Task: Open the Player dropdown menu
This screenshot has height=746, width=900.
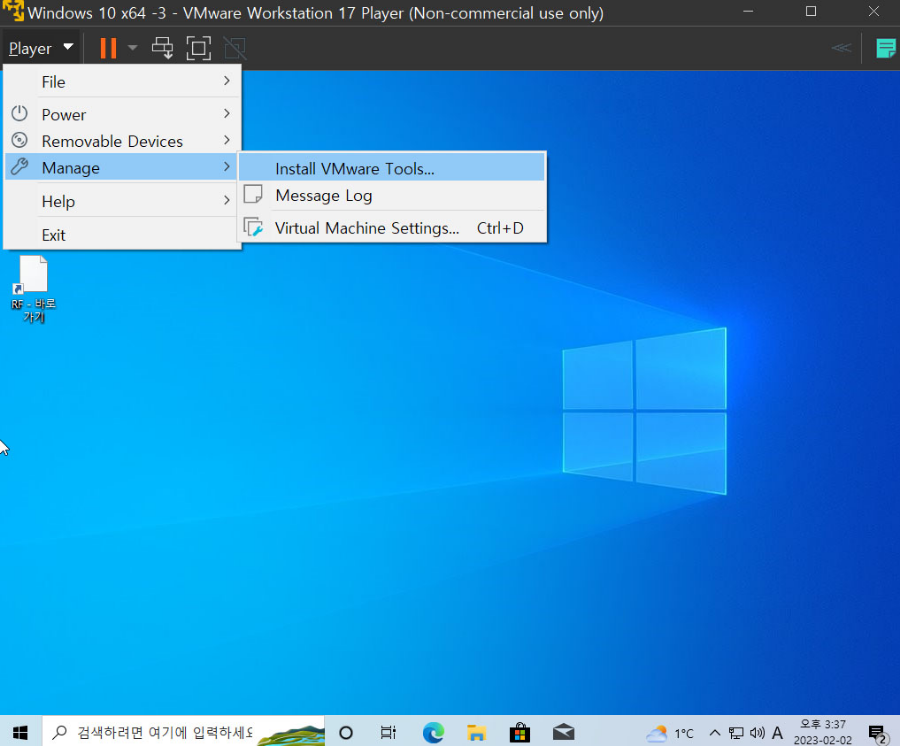Action: click(x=41, y=48)
